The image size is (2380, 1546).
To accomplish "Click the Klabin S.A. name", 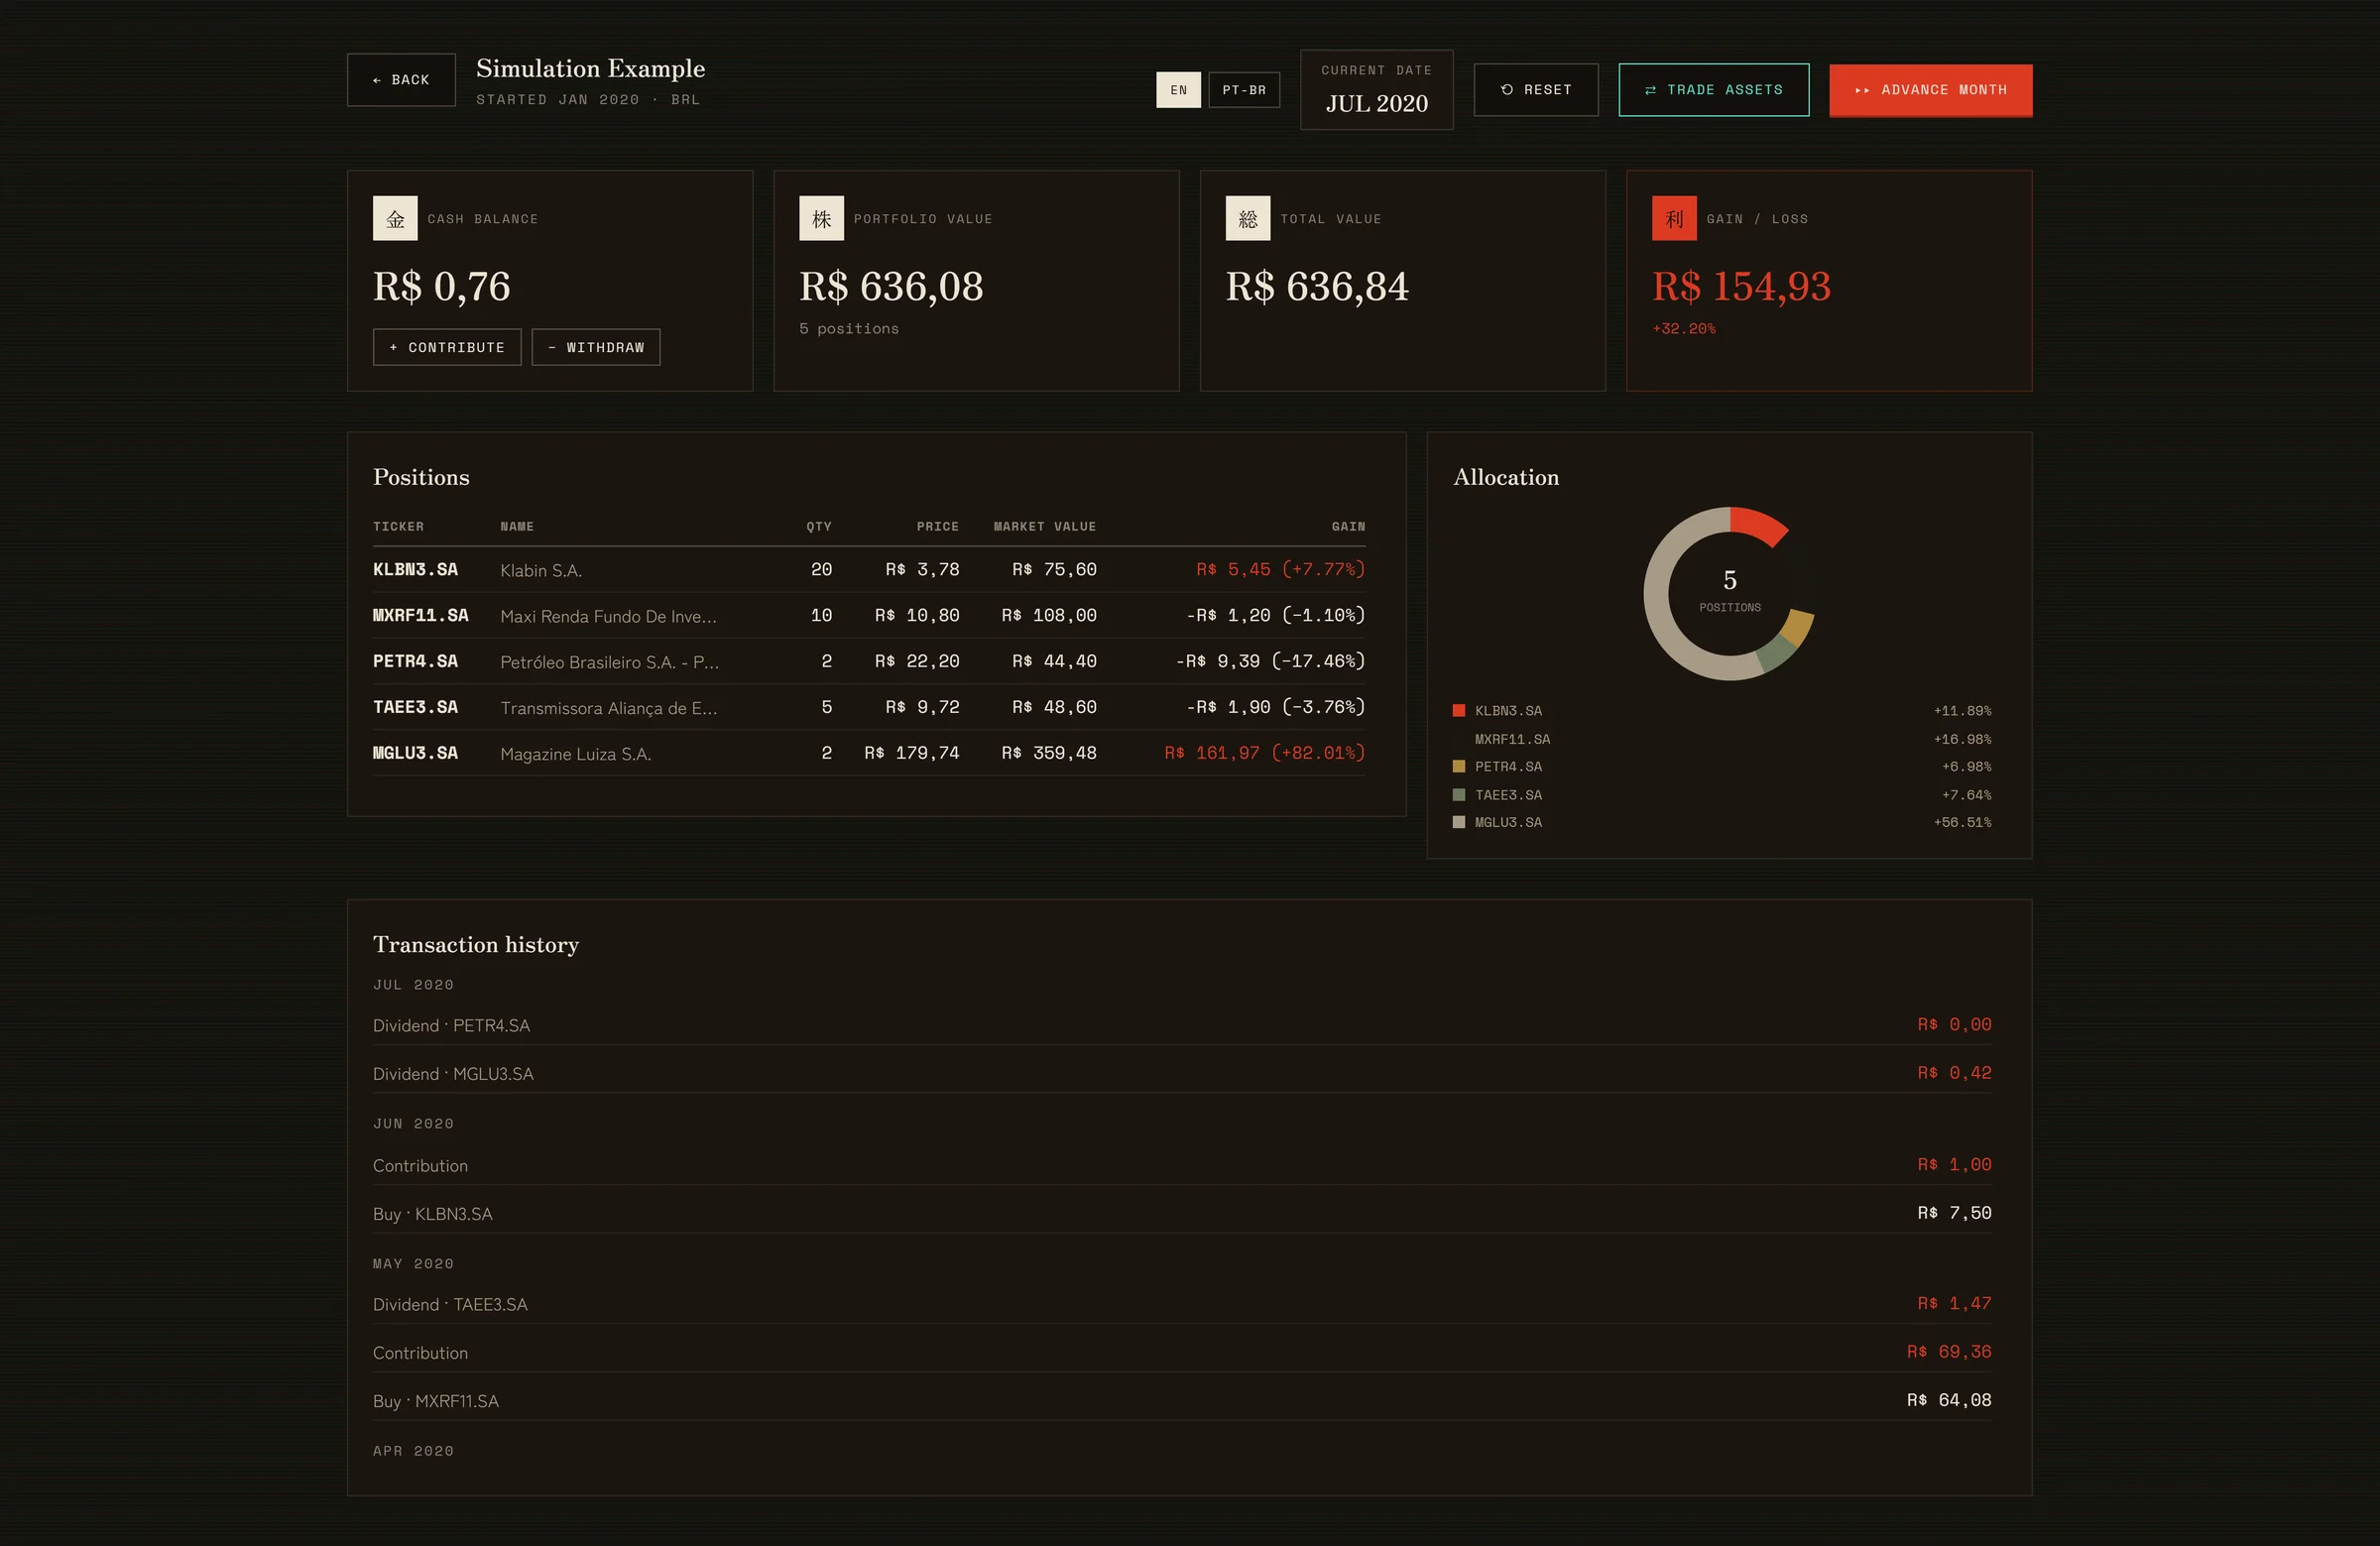I will (x=541, y=570).
